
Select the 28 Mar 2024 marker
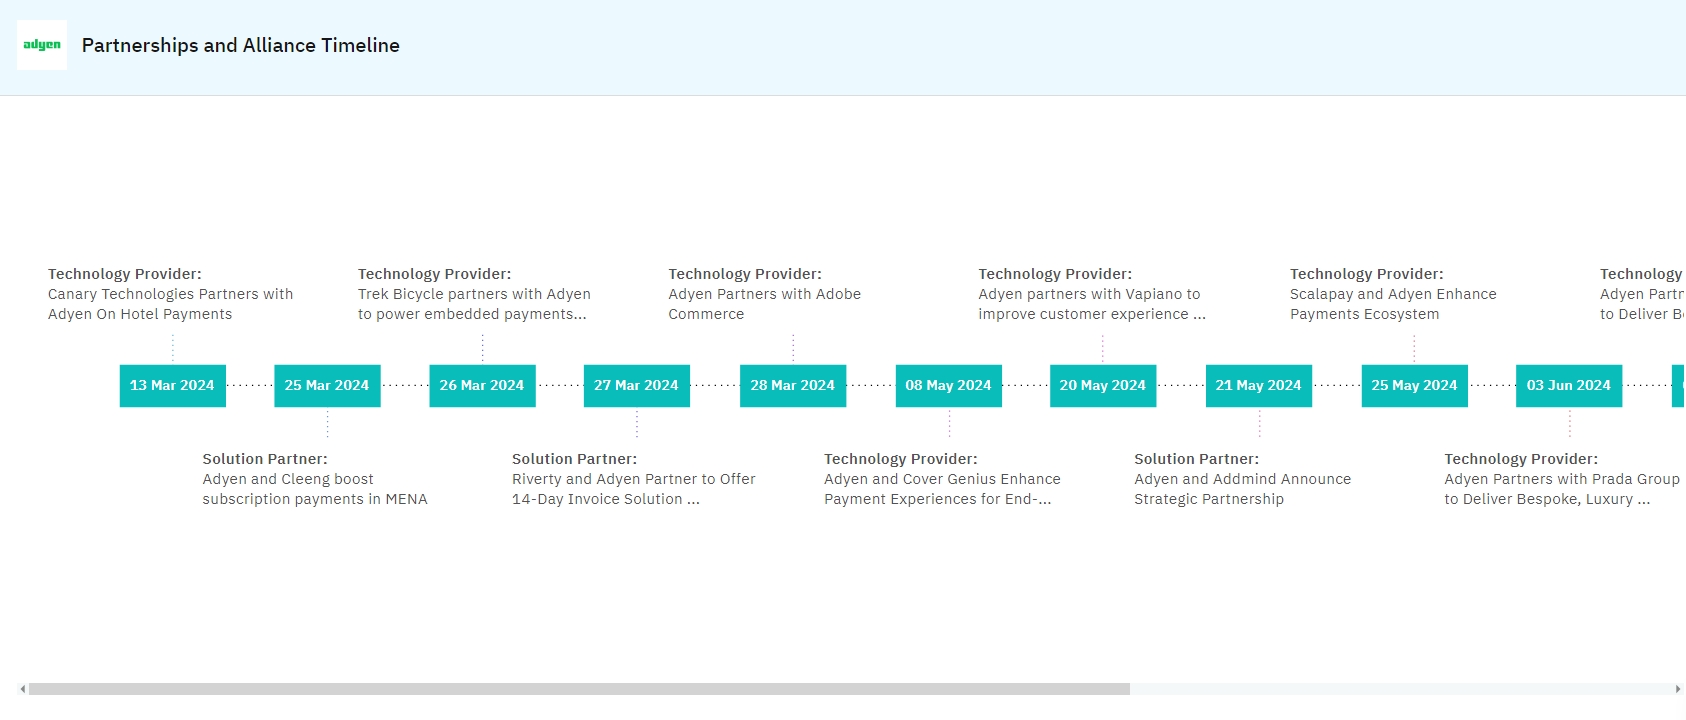pyautogui.click(x=792, y=386)
